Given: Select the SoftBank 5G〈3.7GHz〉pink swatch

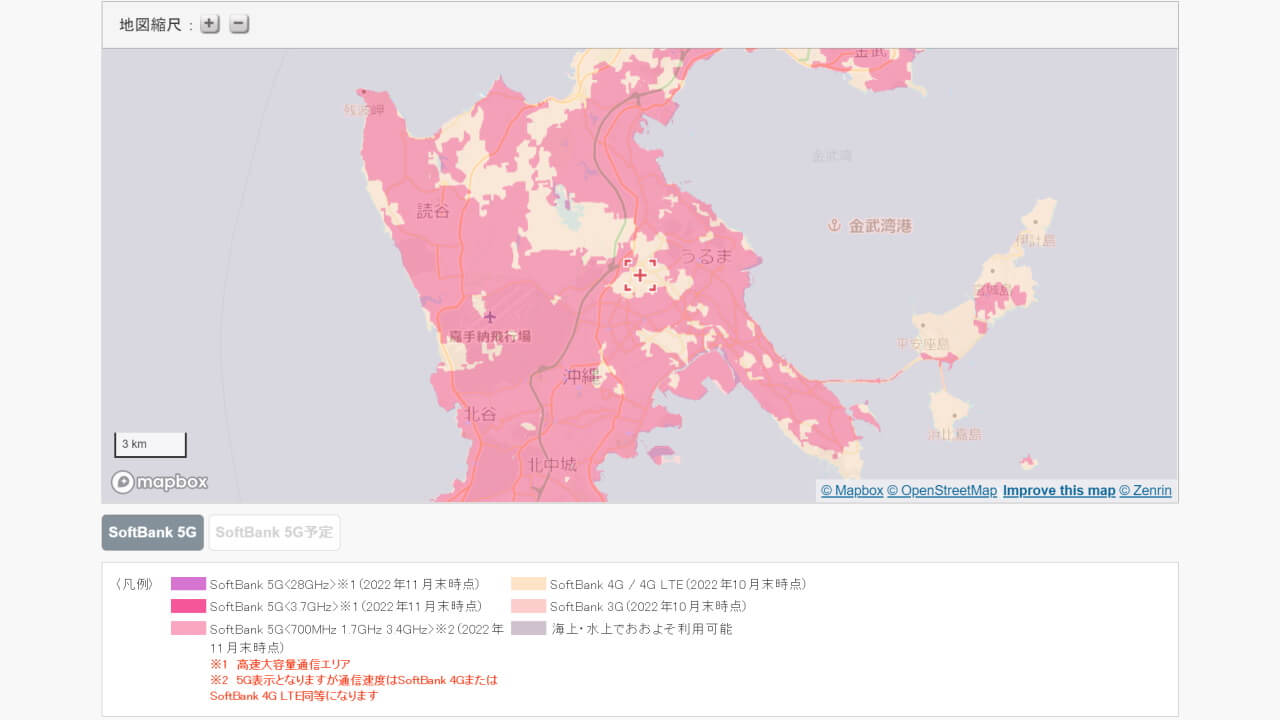Looking at the screenshot, I should (188, 606).
